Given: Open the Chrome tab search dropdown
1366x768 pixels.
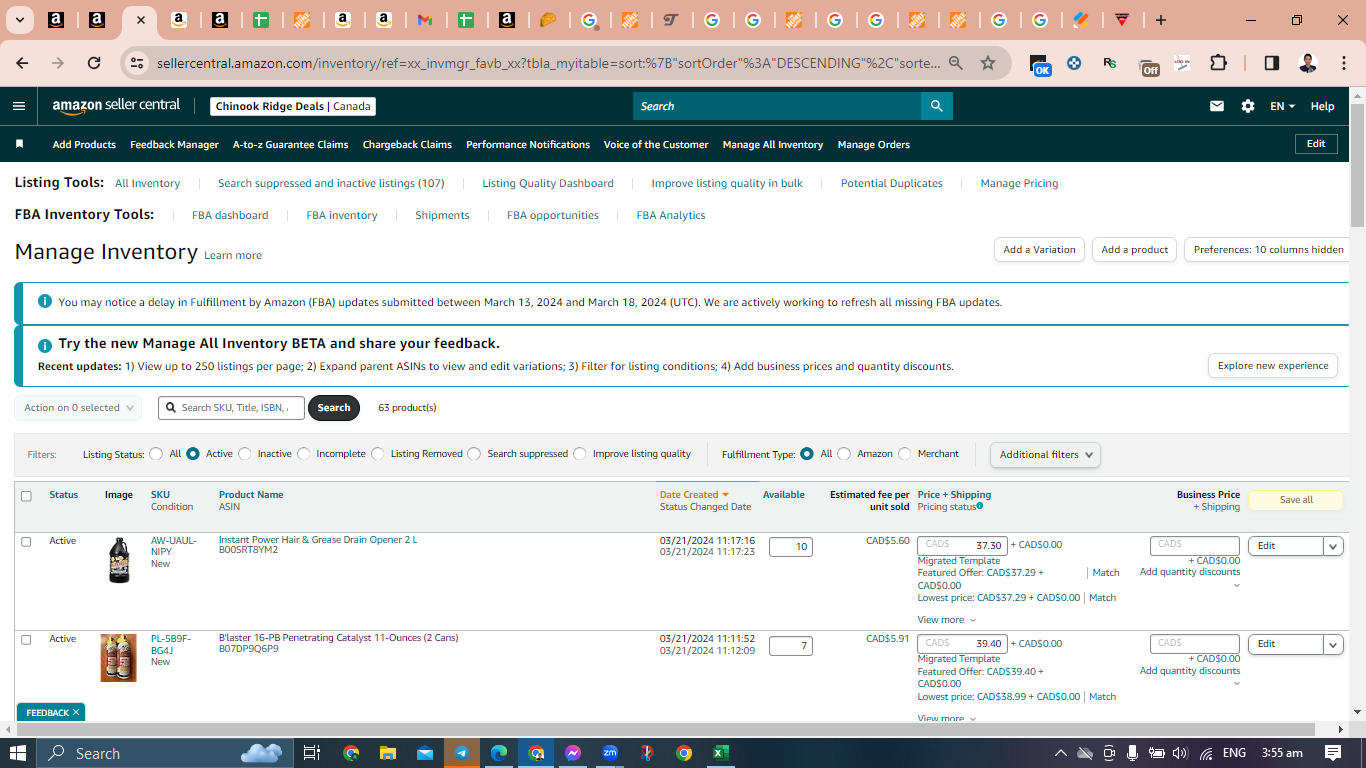Looking at the screenshot, I should click(x=20, y=20).
